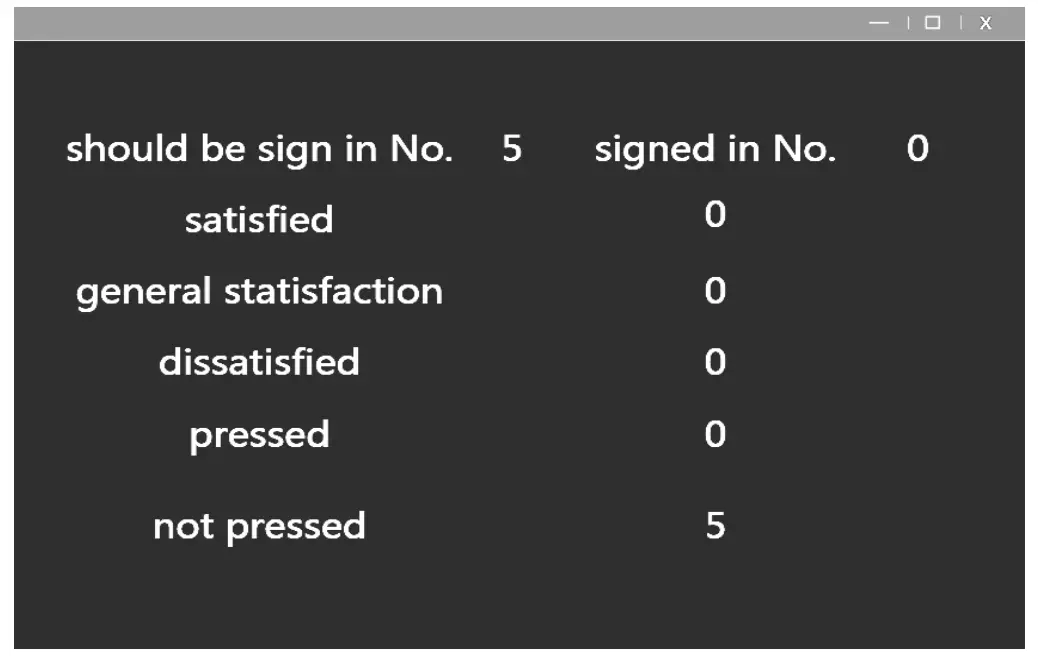Click the 'signed in No.' label
This screenshot has width=1038, height=666.
[715, 150]
